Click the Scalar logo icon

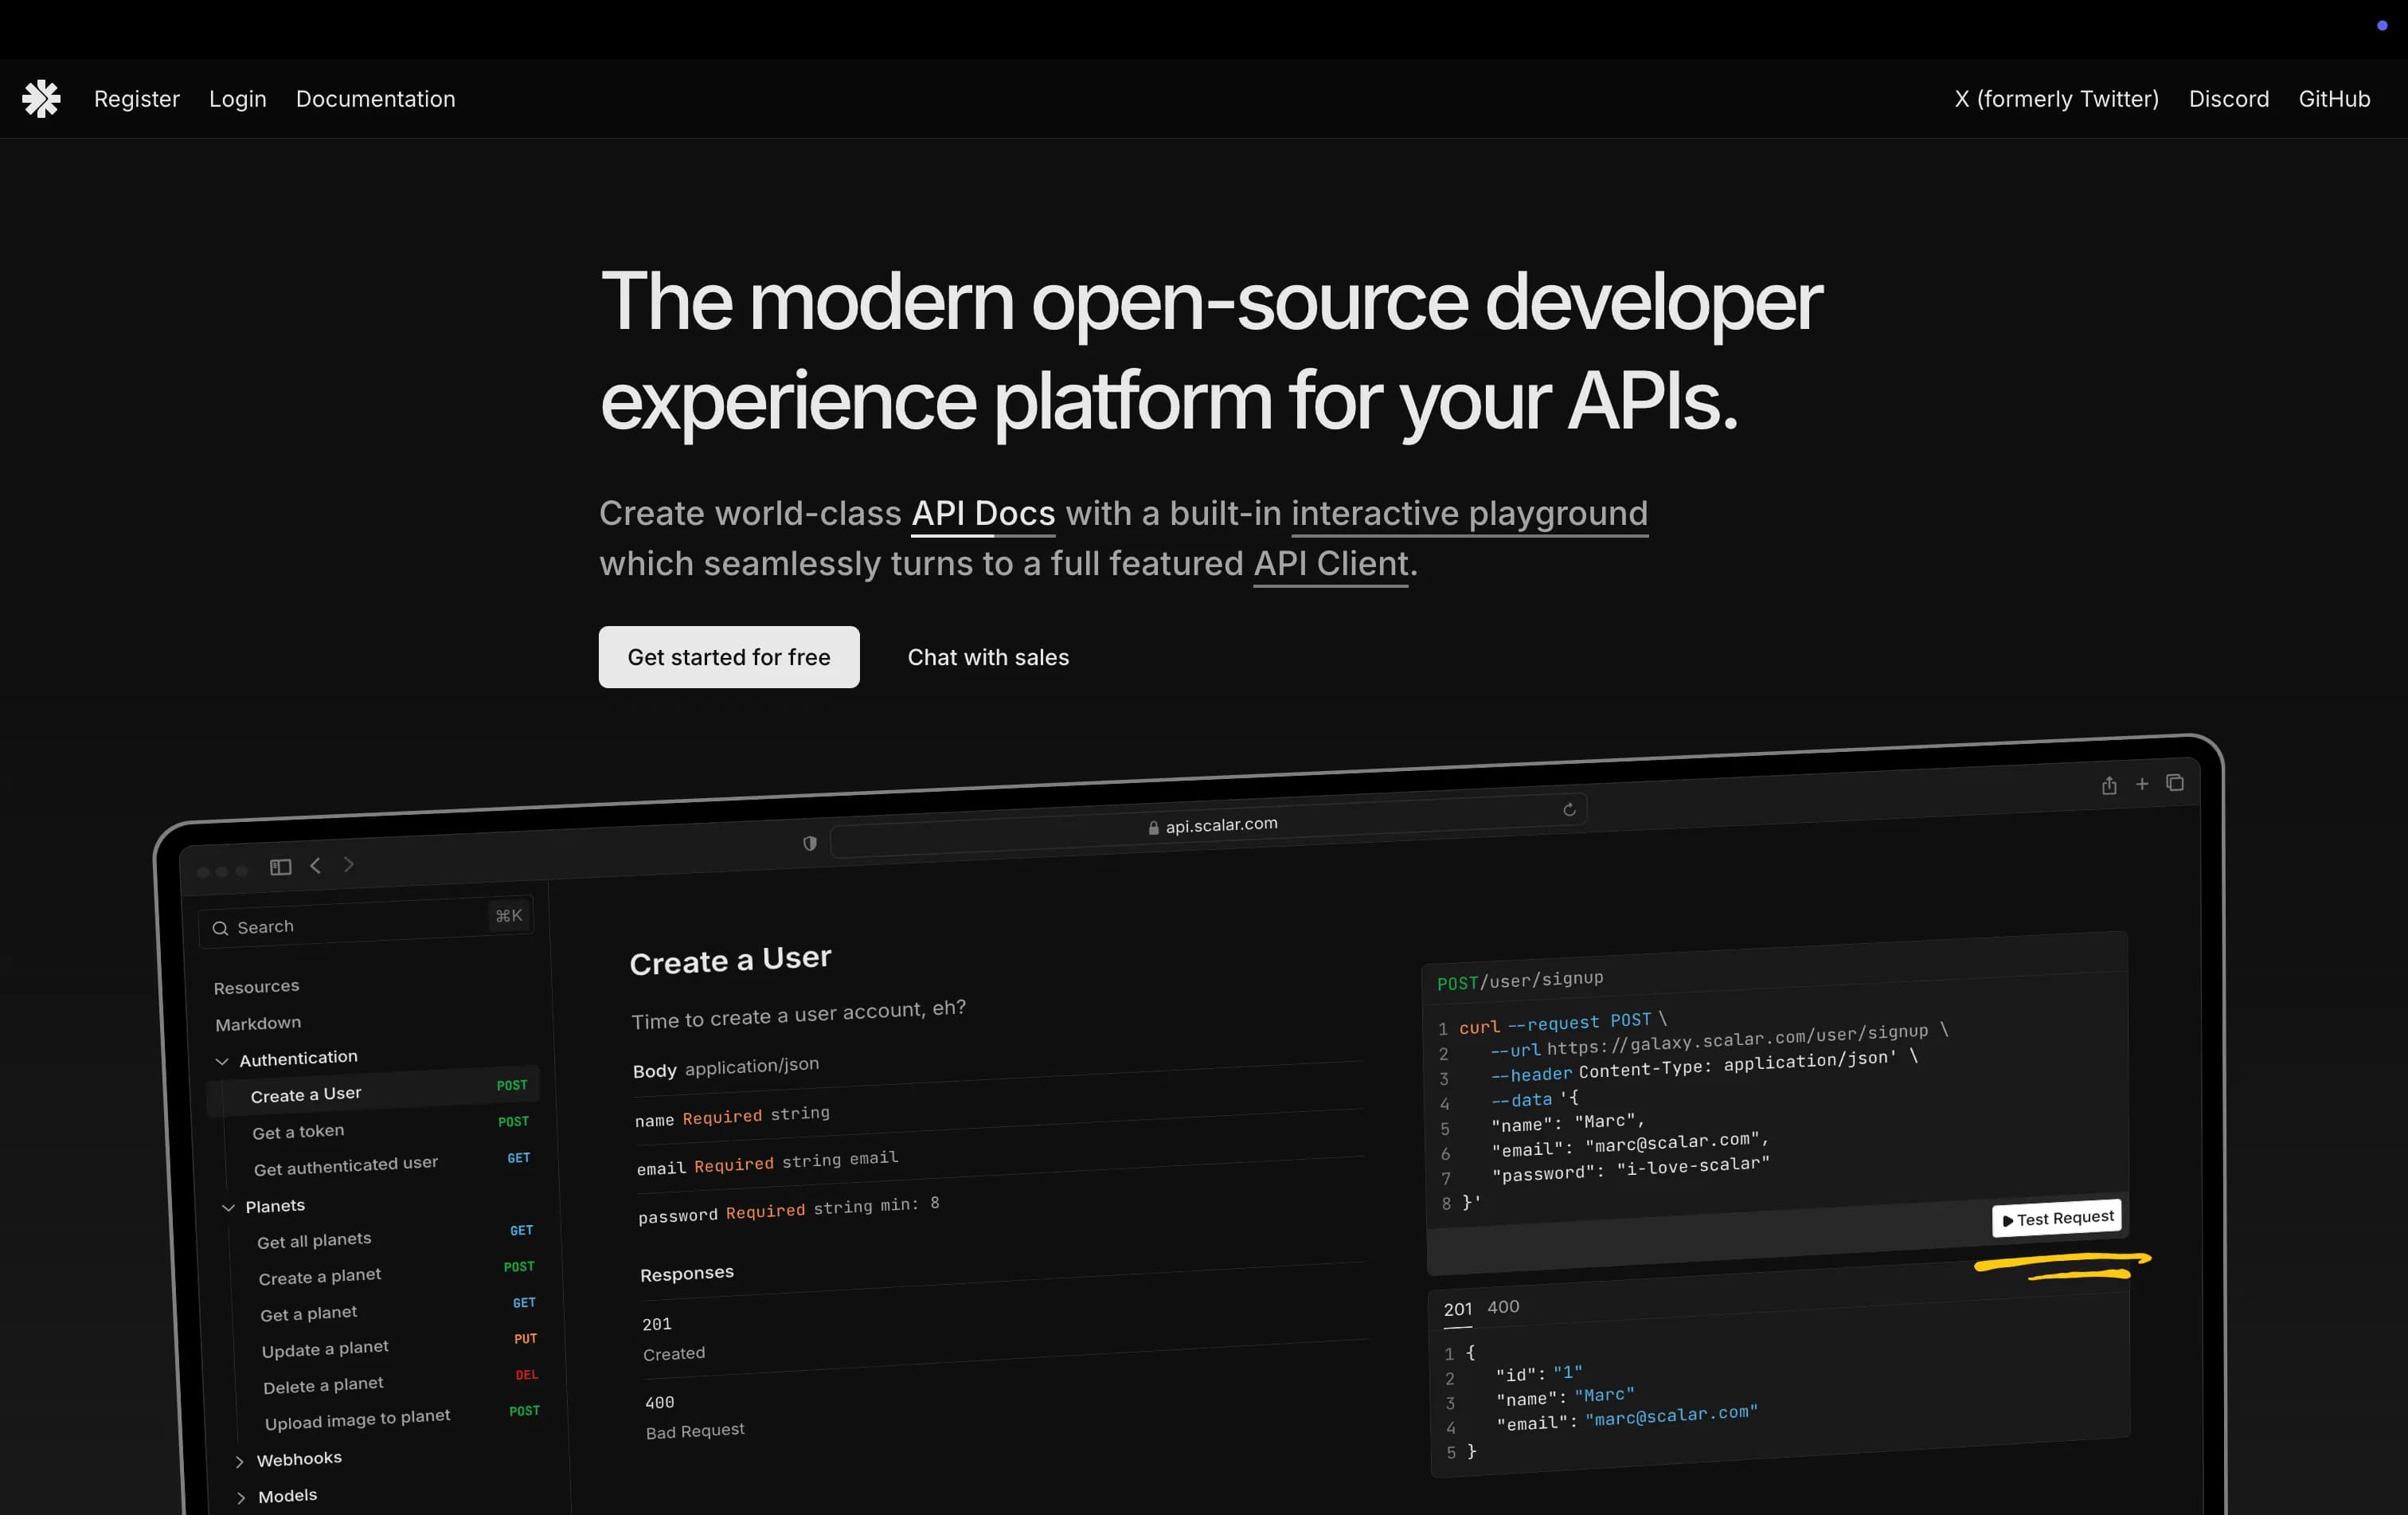pos(42,99)
